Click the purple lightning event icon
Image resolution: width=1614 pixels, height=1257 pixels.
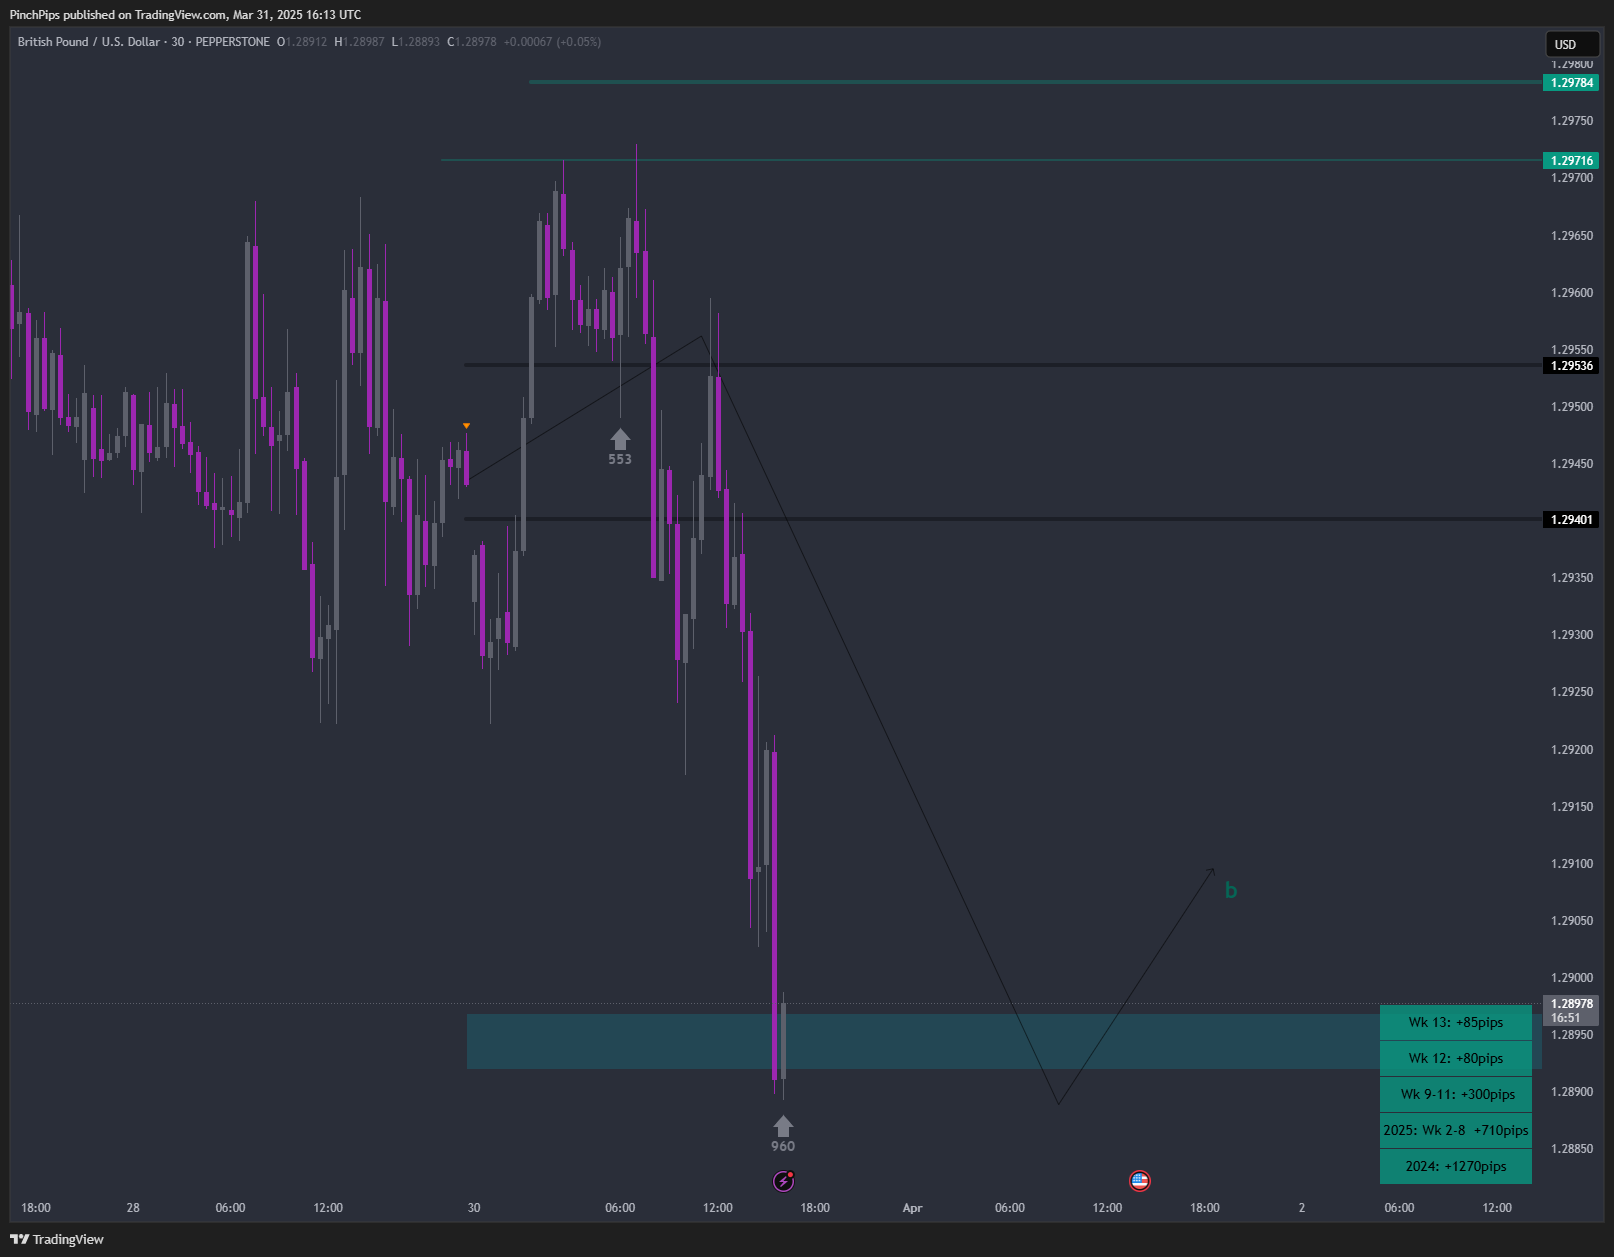coord(783,1181)
